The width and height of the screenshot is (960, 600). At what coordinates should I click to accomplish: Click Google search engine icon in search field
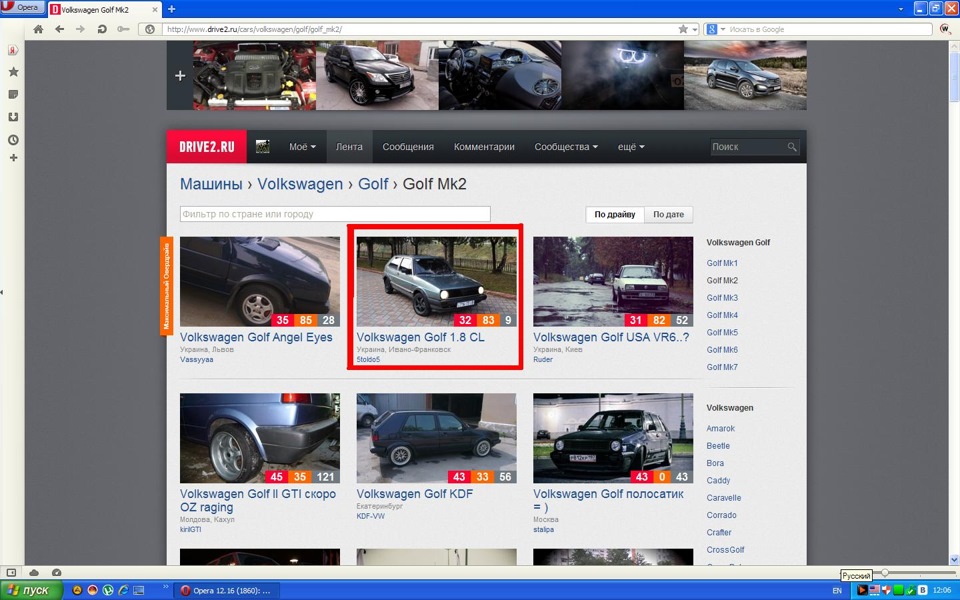tap(711, 29)
